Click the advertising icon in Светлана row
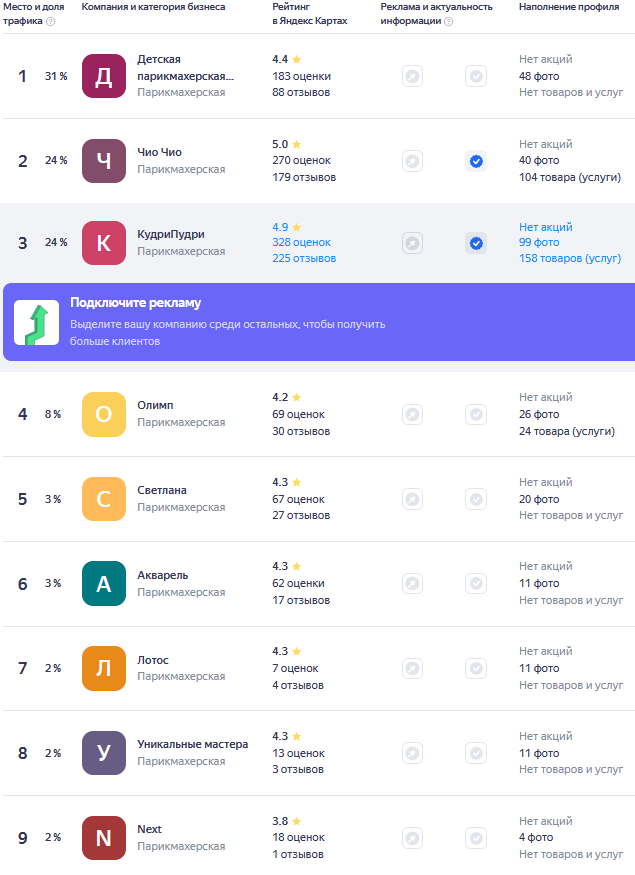 [412, 499]
